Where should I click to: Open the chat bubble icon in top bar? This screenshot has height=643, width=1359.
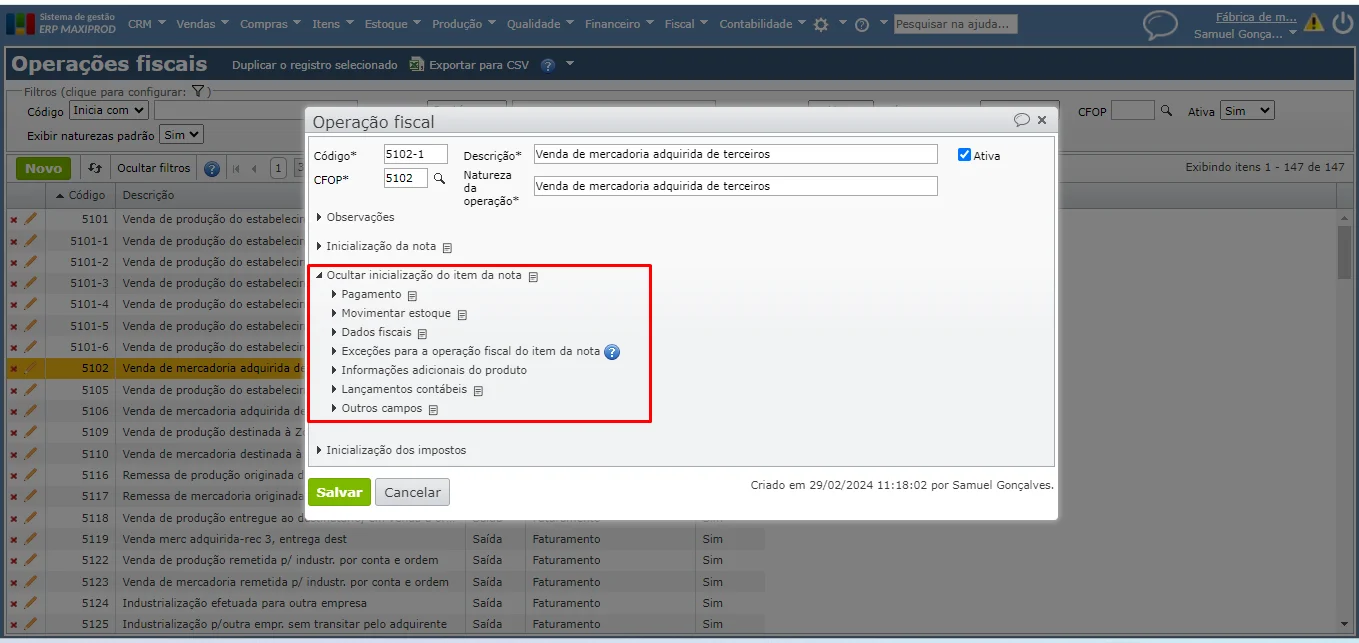click(x=1160, y=25)
